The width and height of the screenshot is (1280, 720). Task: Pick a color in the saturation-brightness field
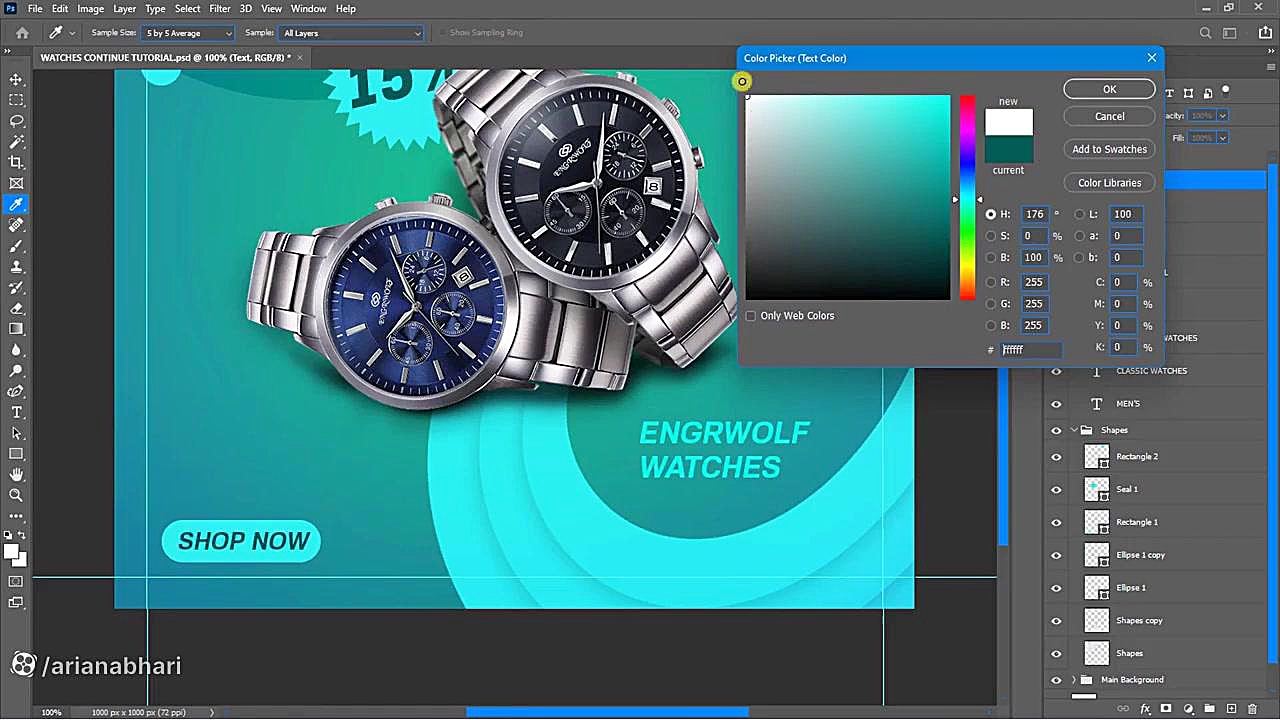tap(848, 197)
